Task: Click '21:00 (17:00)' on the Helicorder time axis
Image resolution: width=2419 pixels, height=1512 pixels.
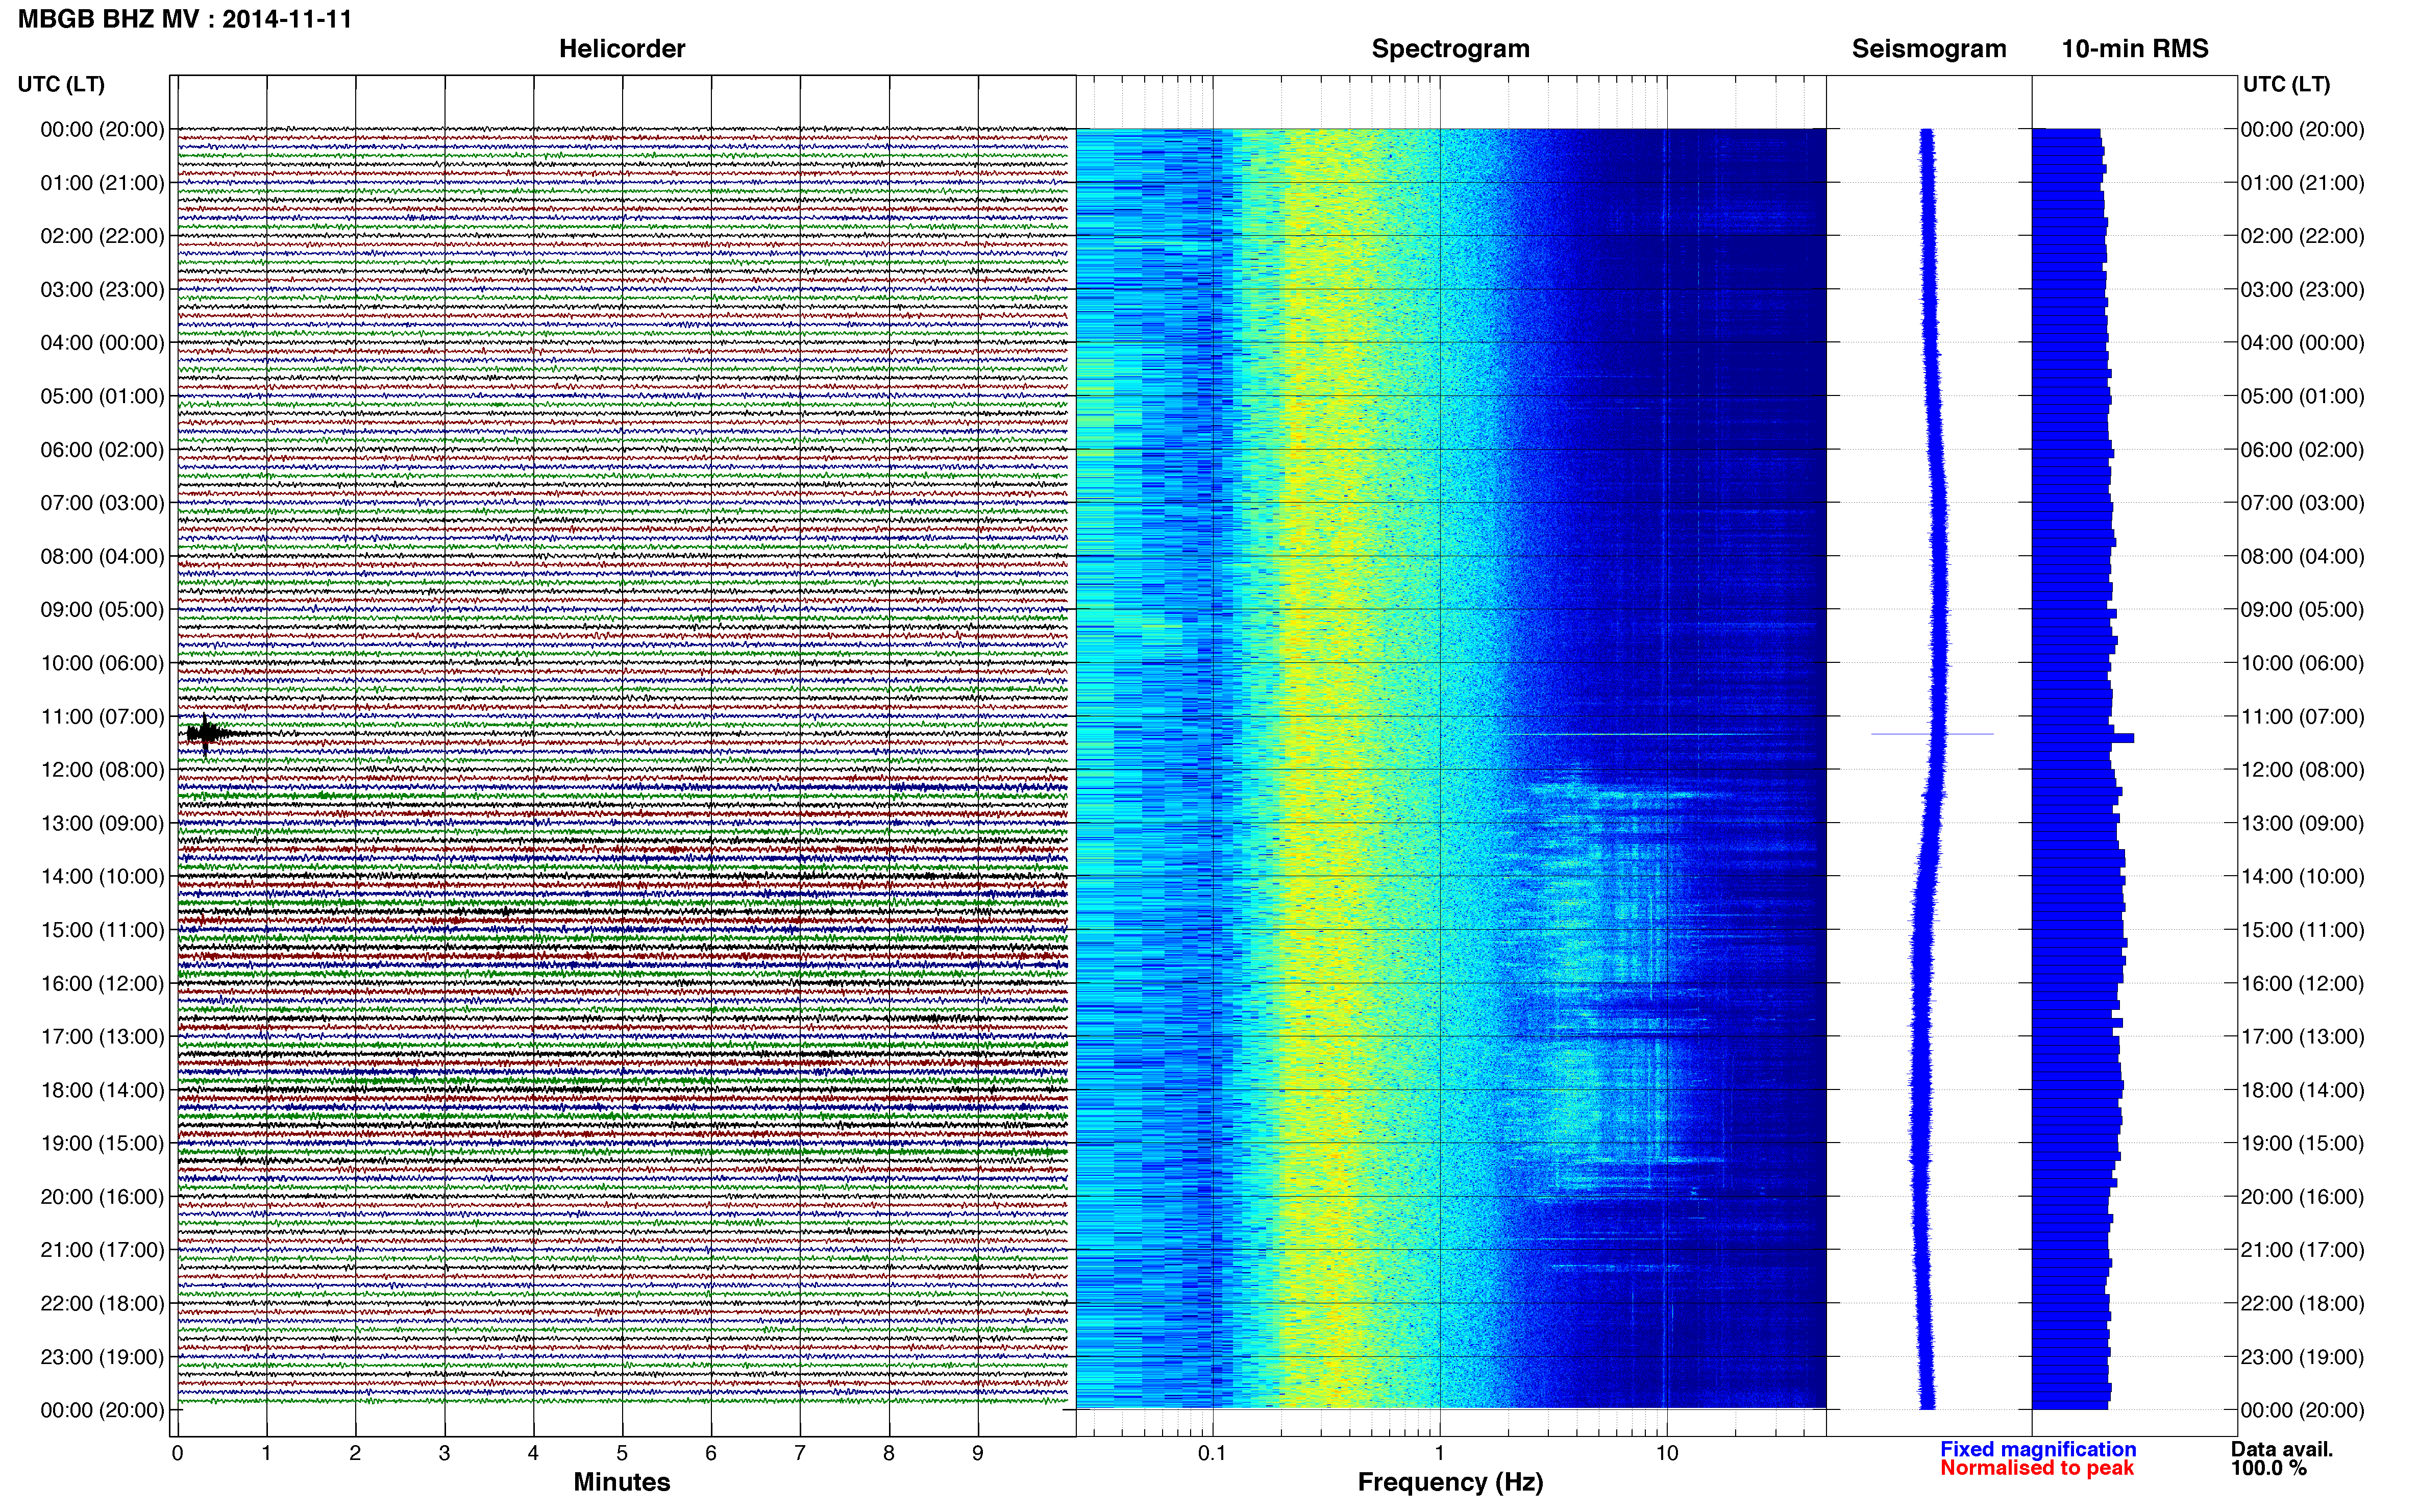Action: click(102, 1250)
